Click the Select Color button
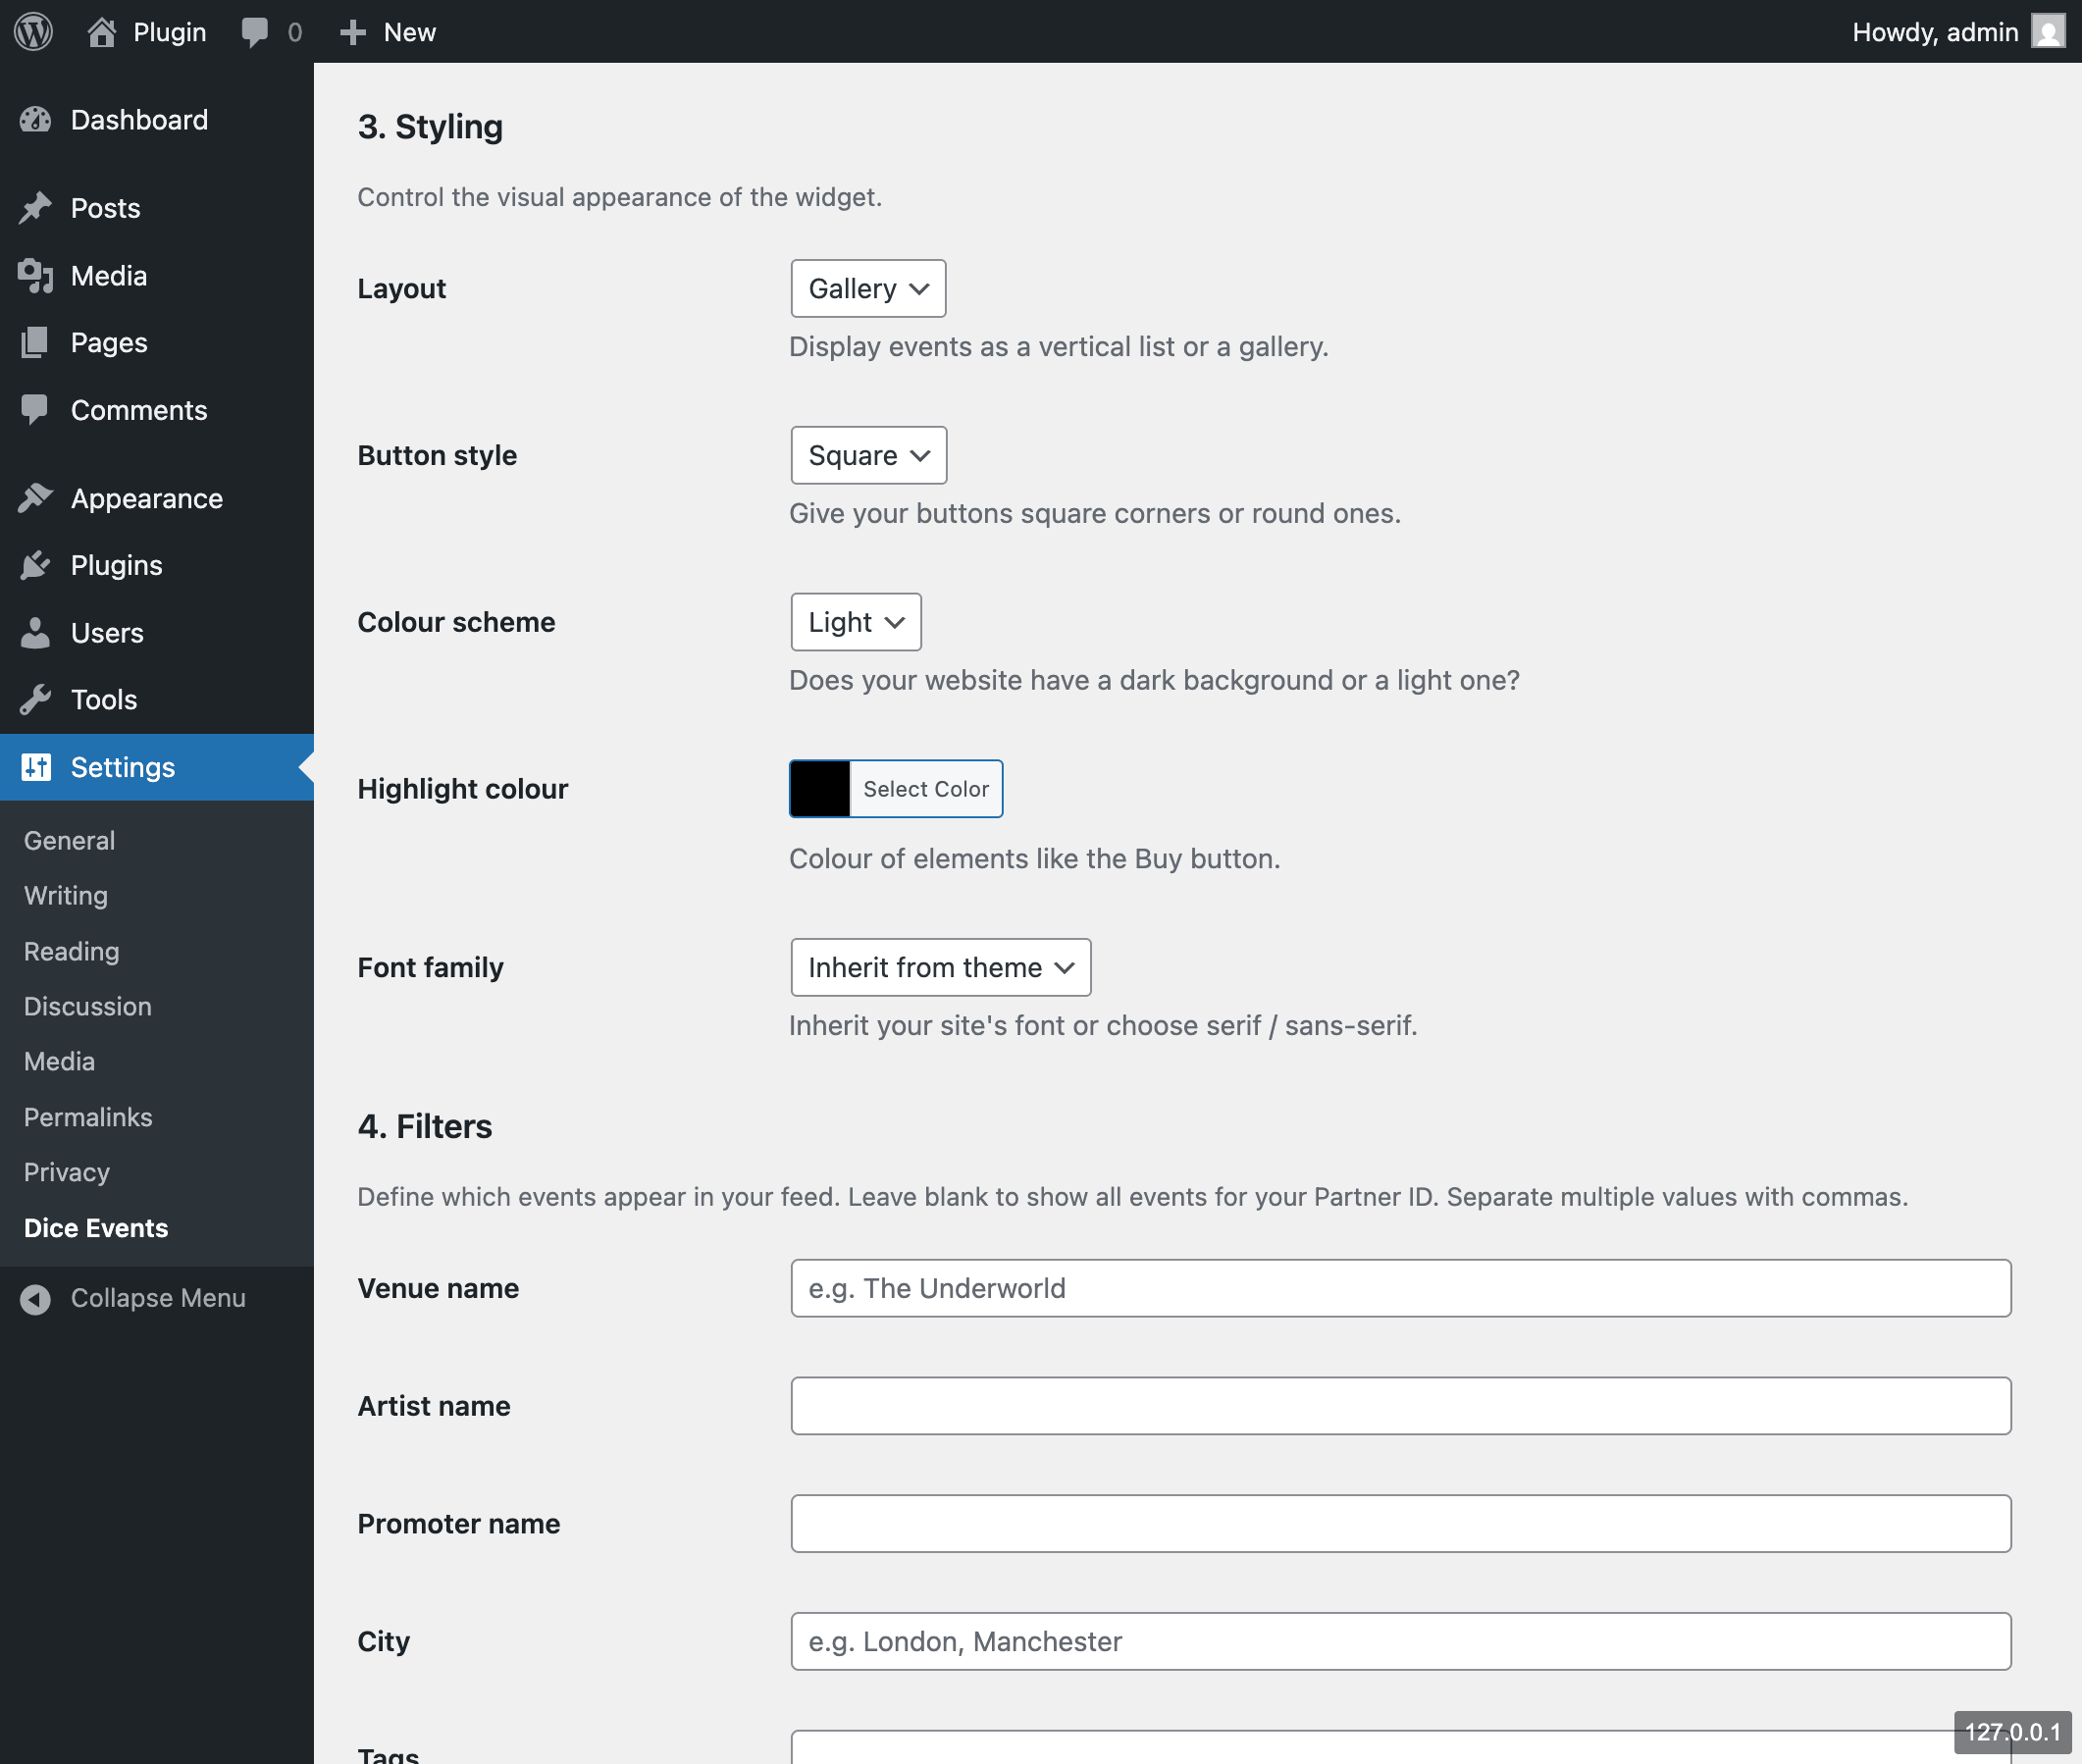Image resolution: width=2082 pixels, height=1764 pixels. (x=925, y=788)
